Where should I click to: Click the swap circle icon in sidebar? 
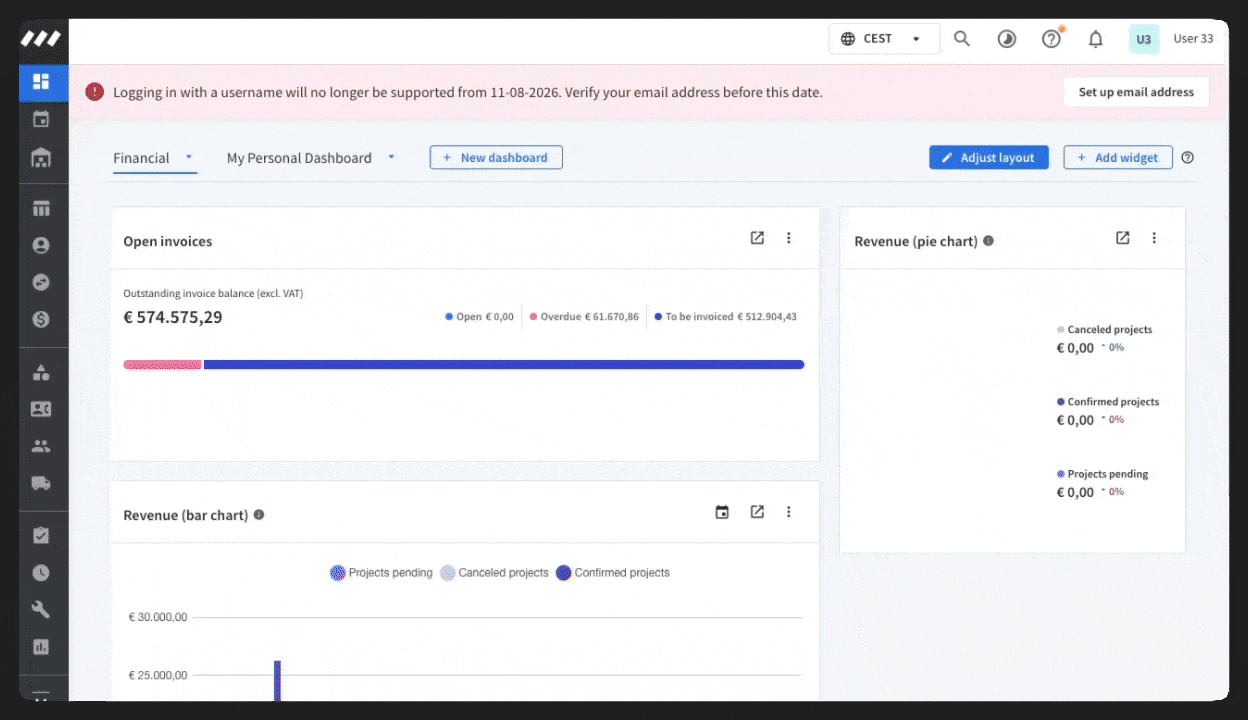41,283
